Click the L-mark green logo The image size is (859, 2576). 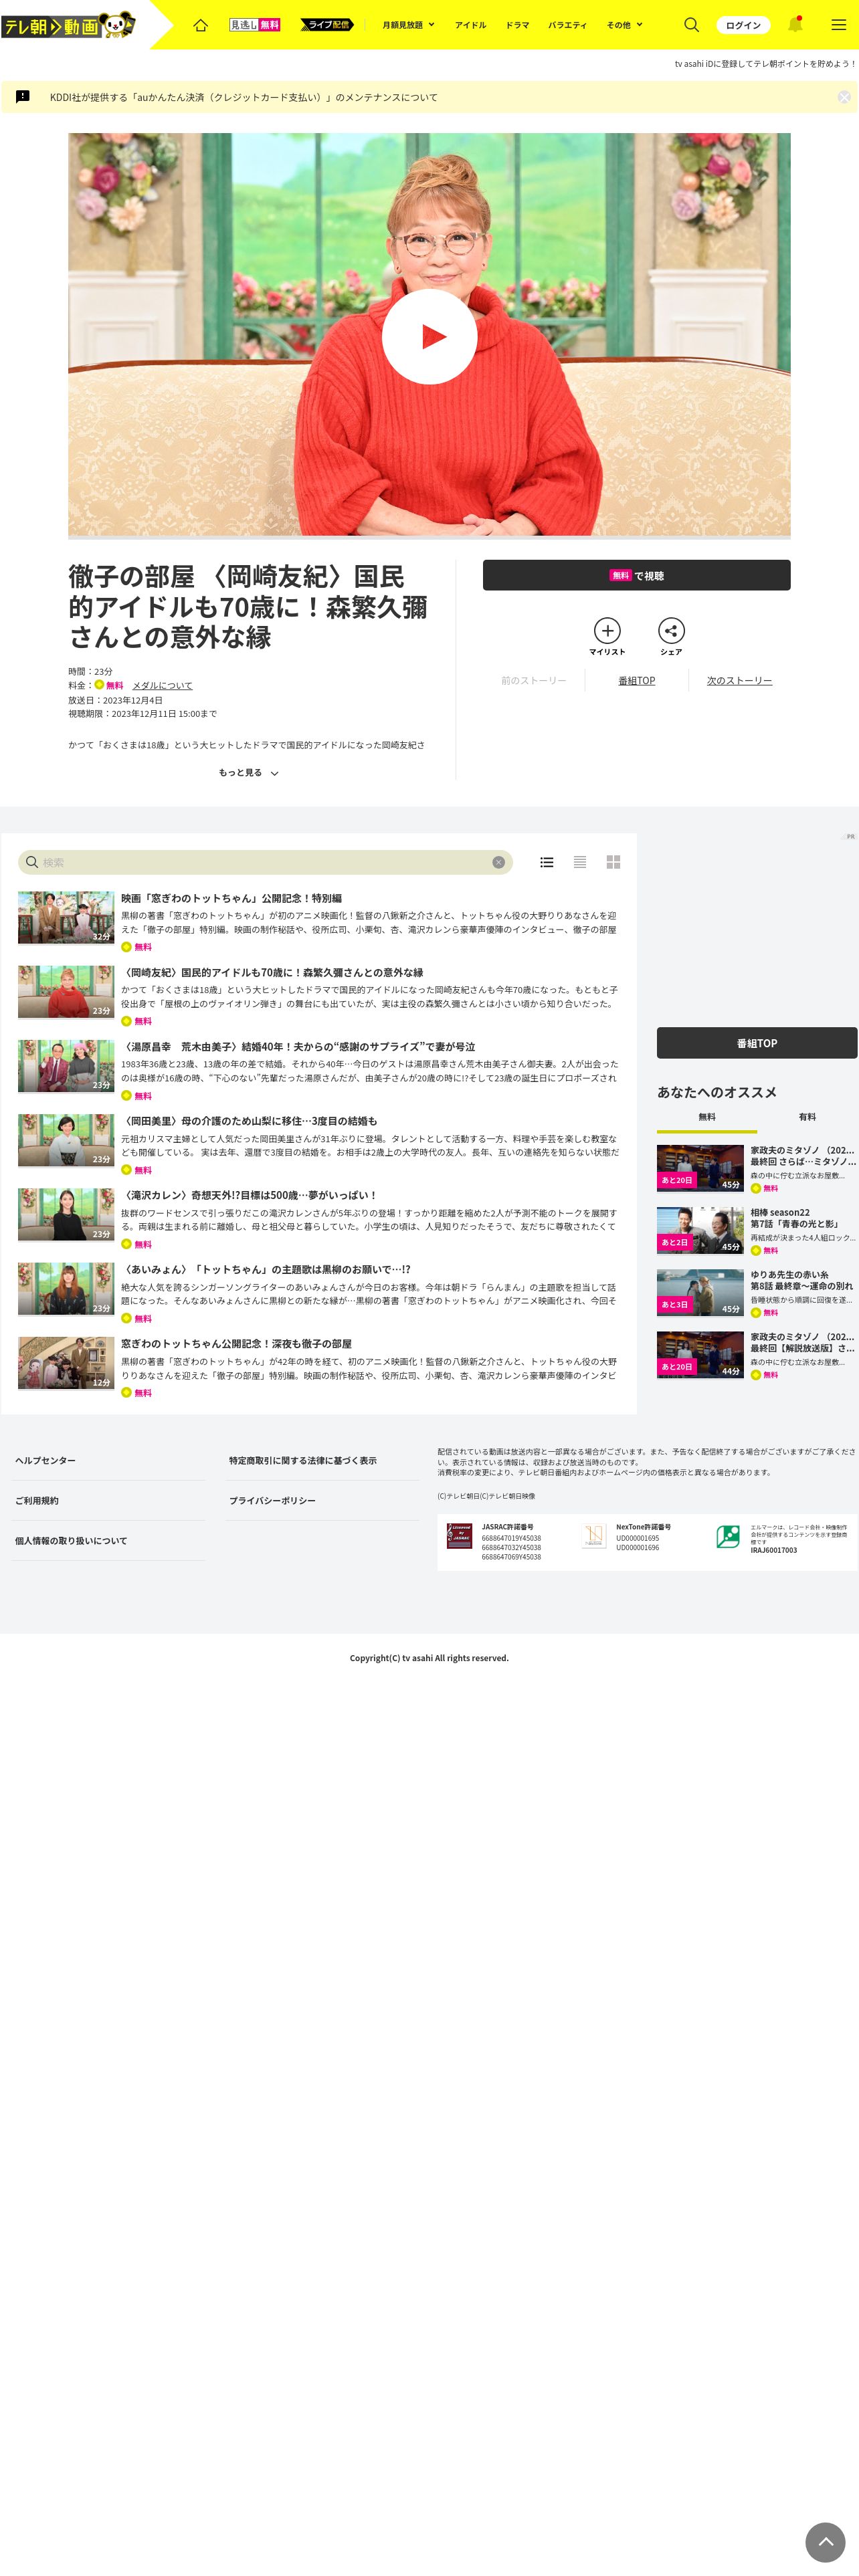728,1536
